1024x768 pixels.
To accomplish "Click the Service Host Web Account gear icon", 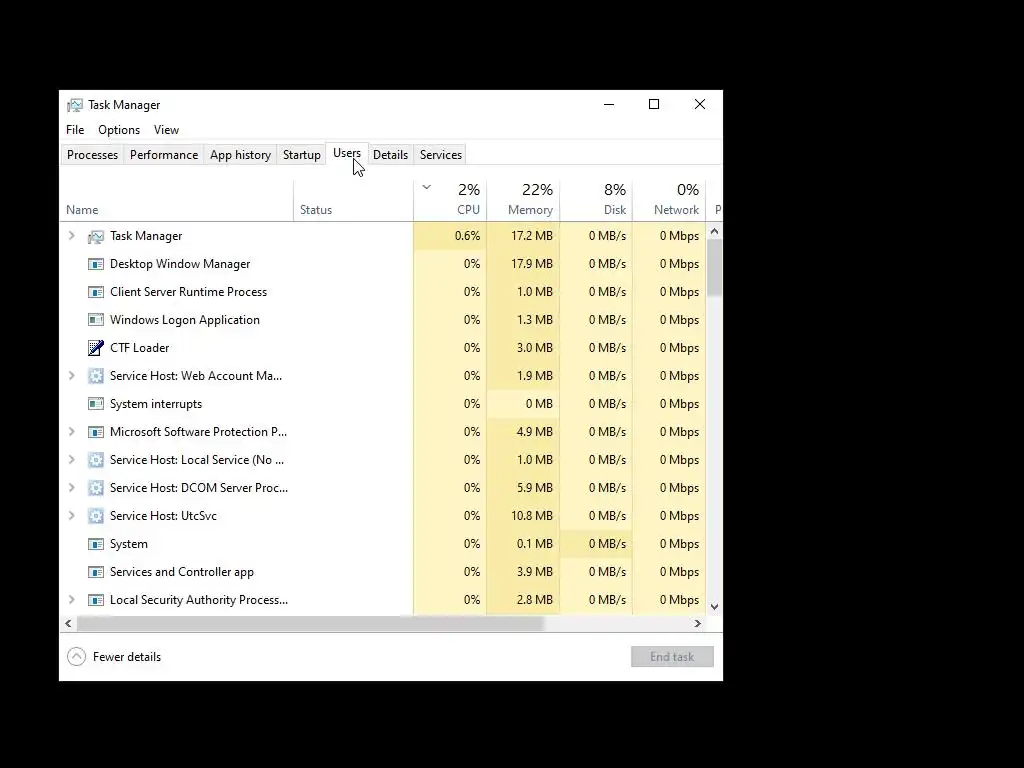I will click(96, 376).
